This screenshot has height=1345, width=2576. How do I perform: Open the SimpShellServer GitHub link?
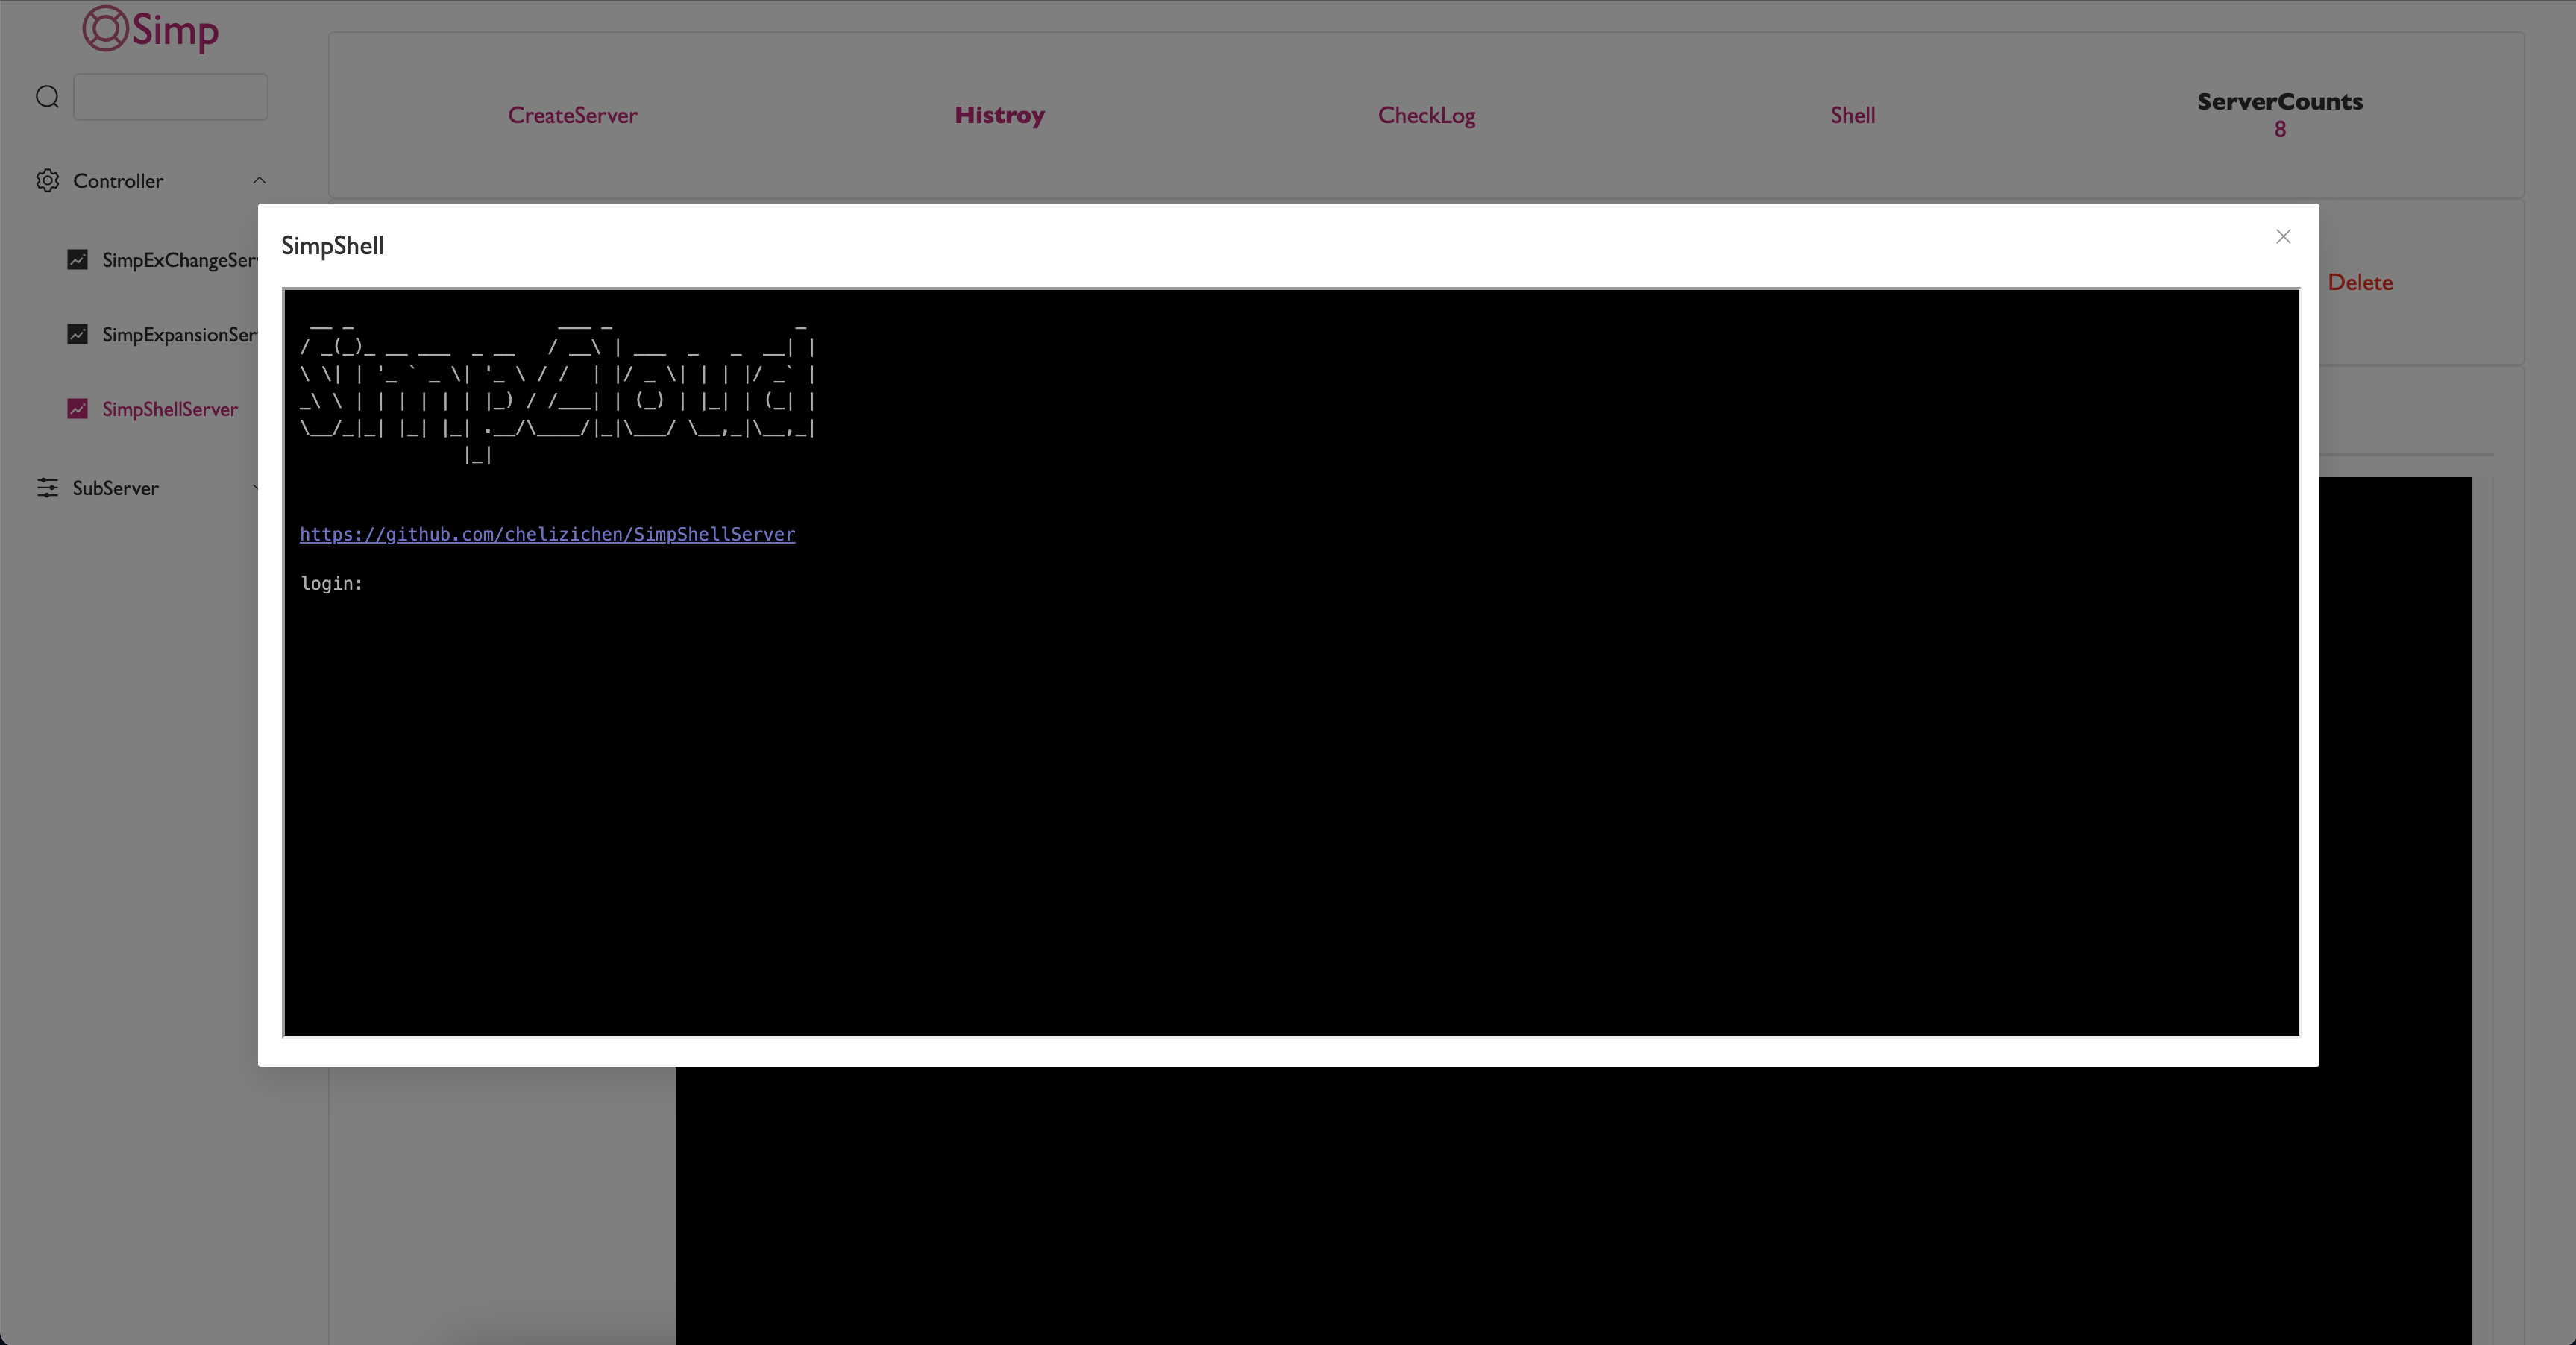click(x=547, y=534)
